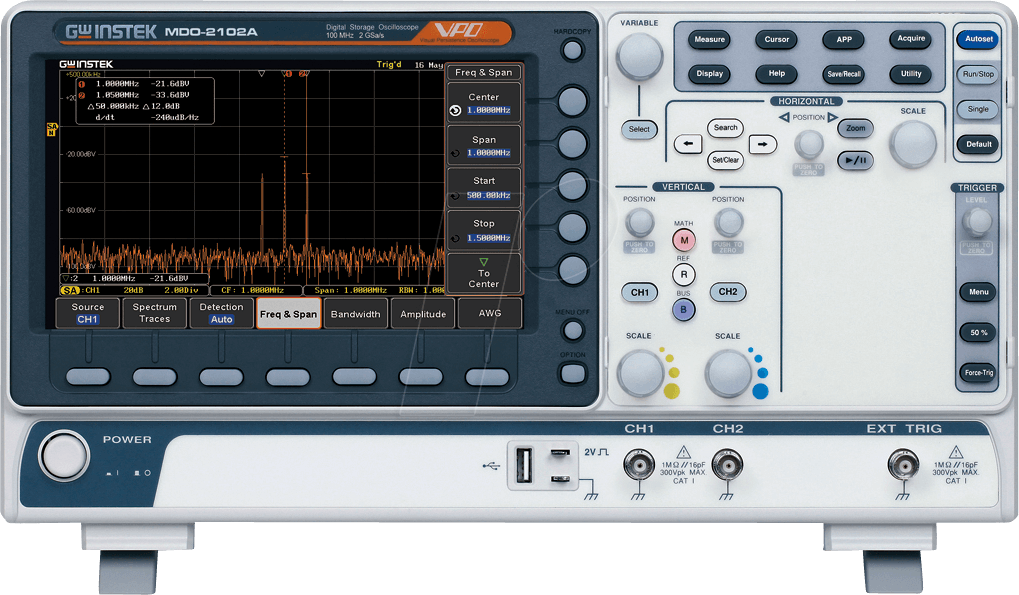
Task: Open the Source CH1 on-screen menu
Action: tap(88, 313)
